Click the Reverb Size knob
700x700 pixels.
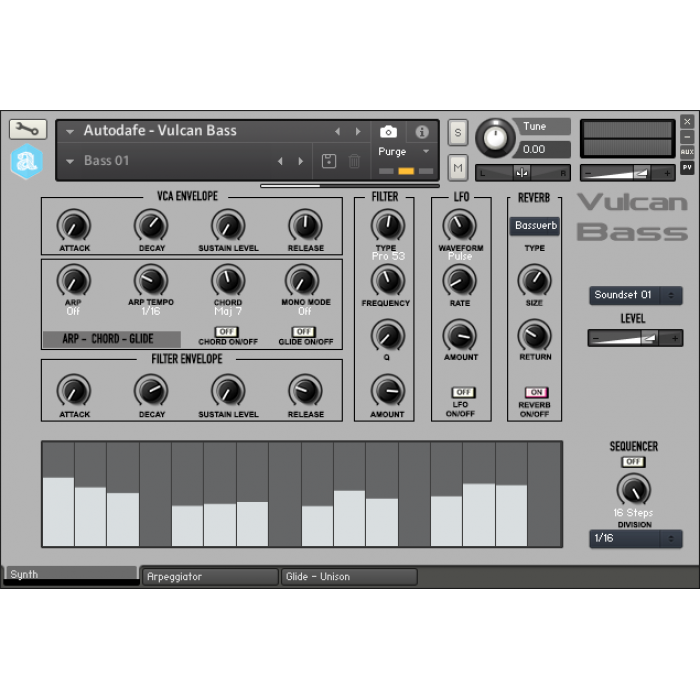534,281
